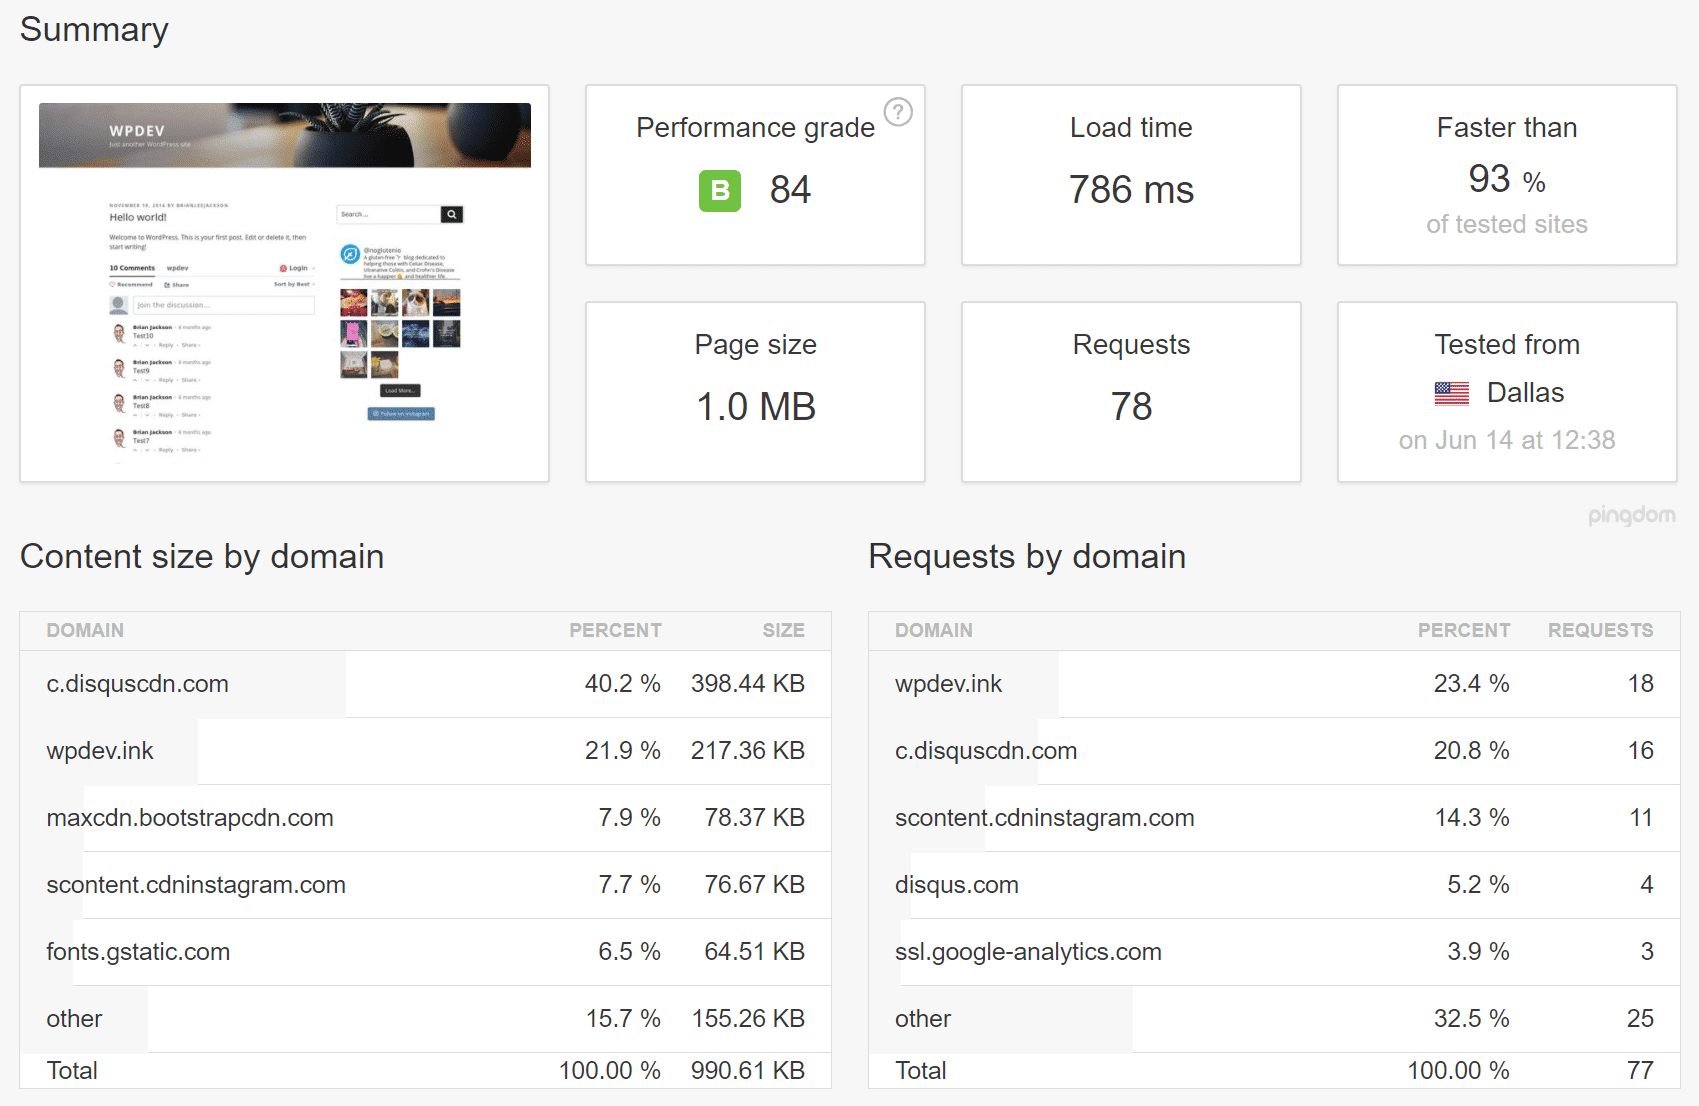Click the red Disqus icon next to Login

284,268
